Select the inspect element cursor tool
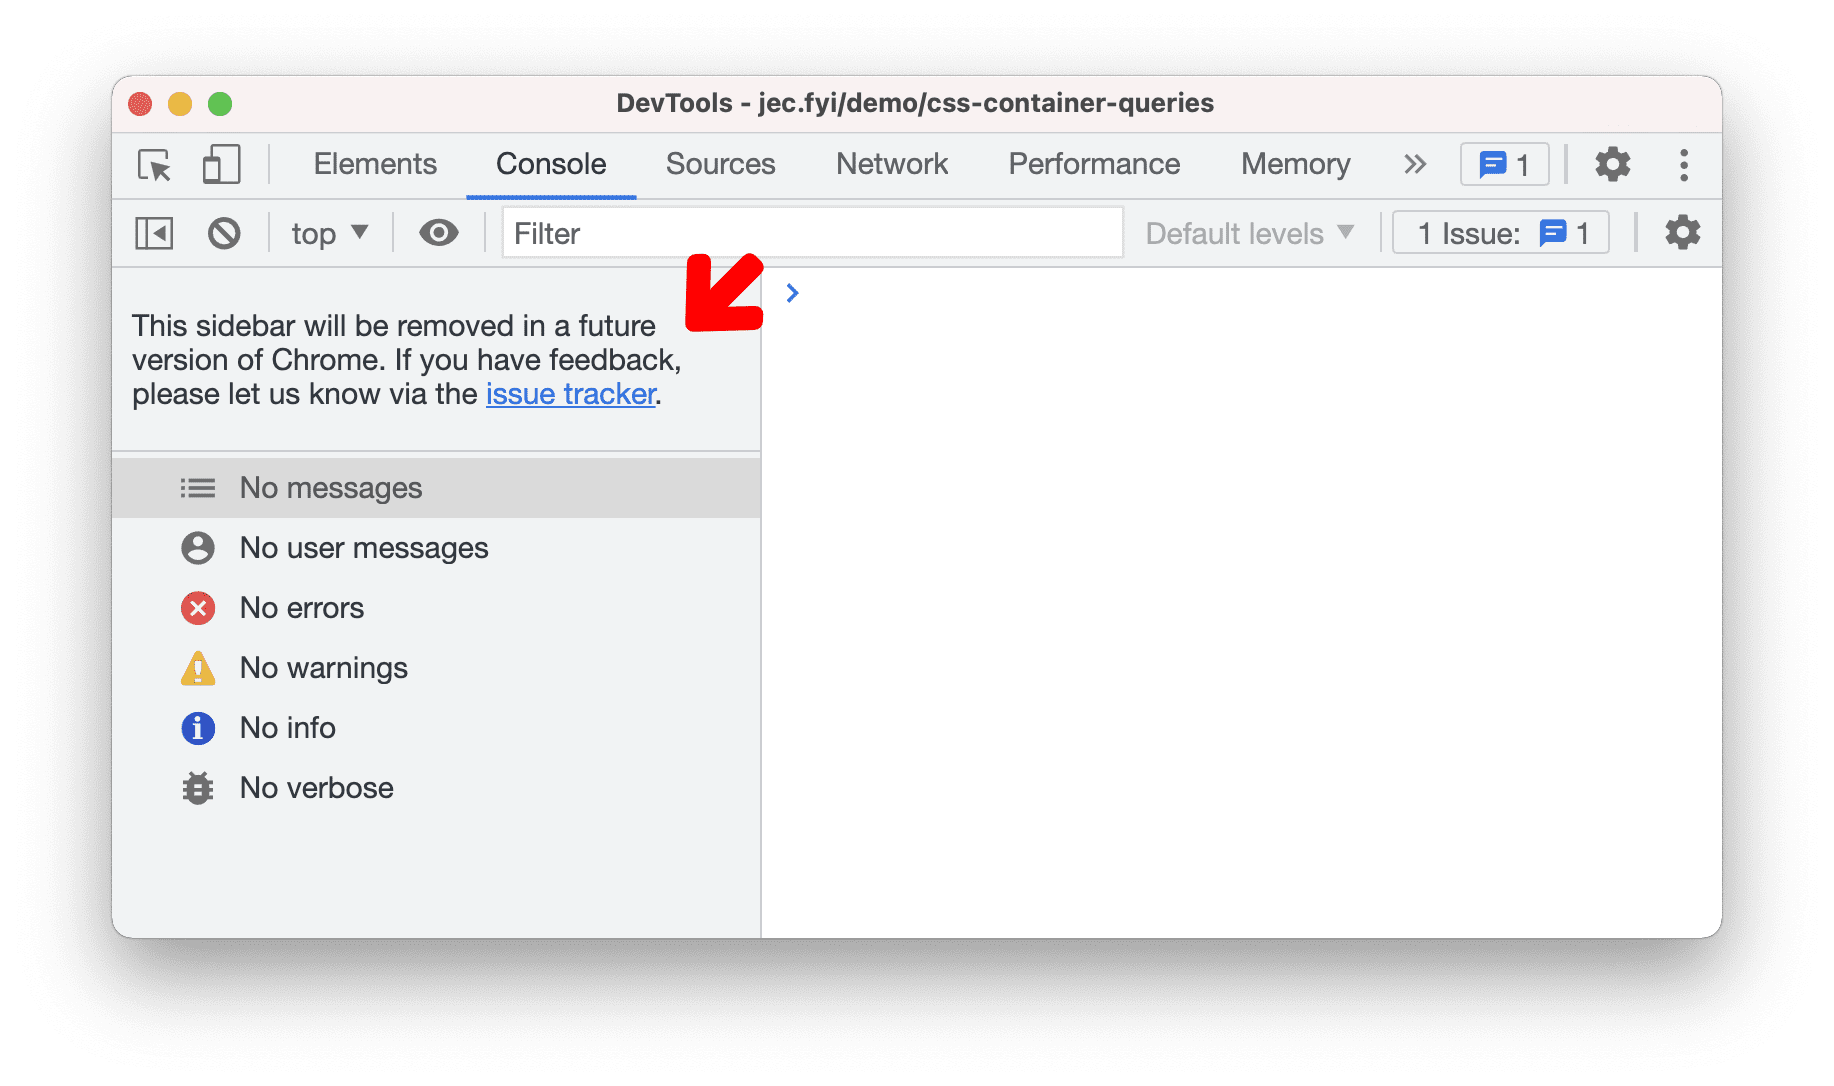Image resolution: width=1834 pixels, height=1086 pixels. 152,165
